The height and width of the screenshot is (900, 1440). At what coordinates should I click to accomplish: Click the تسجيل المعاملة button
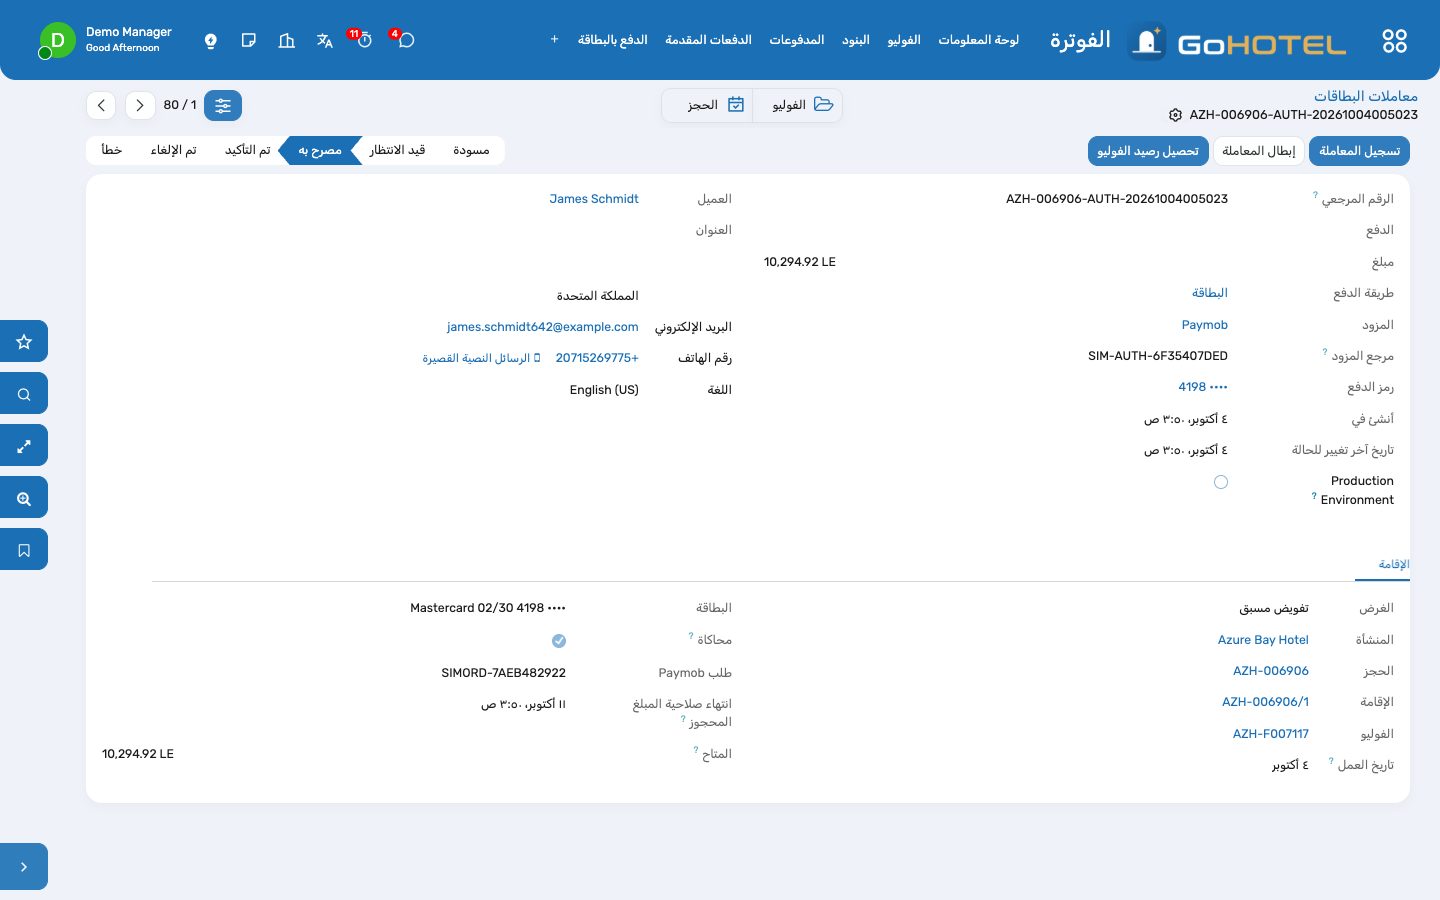1359,151
